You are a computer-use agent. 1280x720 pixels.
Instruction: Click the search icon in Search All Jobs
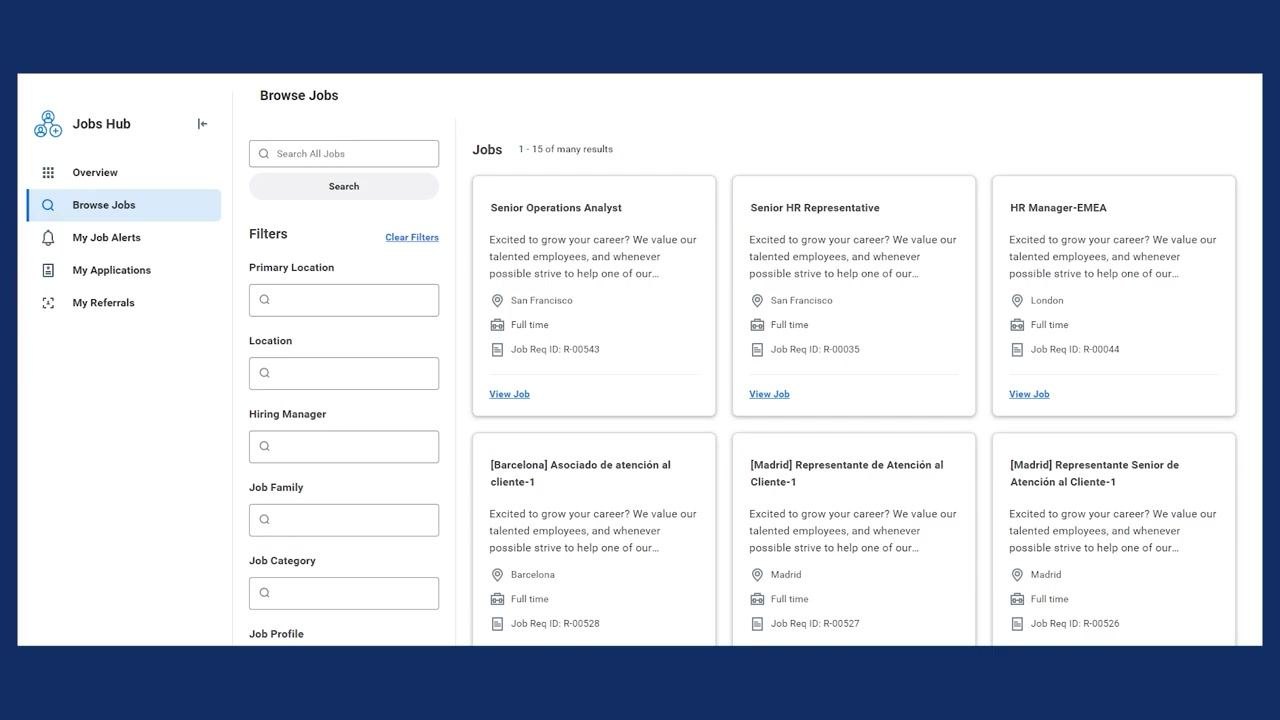point(264,154)
